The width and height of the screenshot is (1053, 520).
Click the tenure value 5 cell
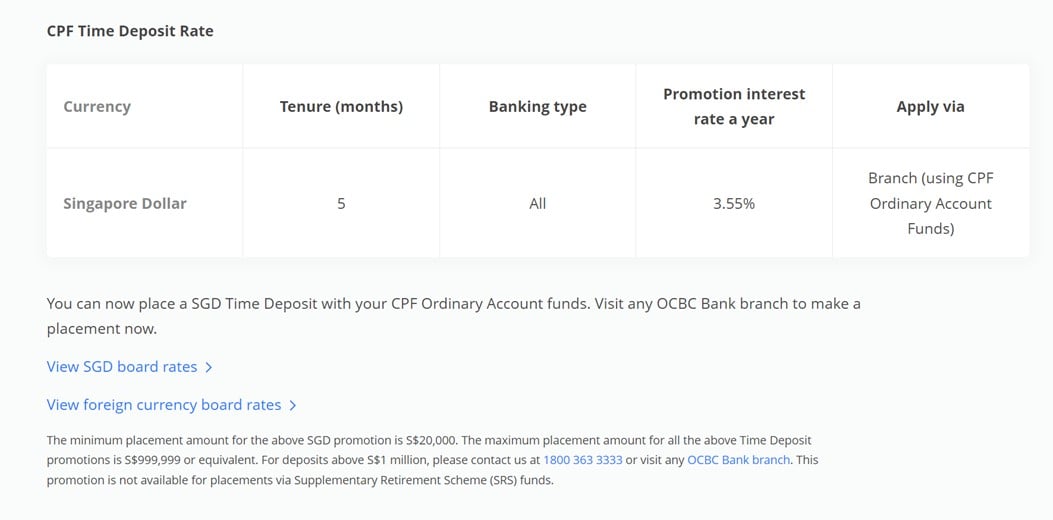341,204
